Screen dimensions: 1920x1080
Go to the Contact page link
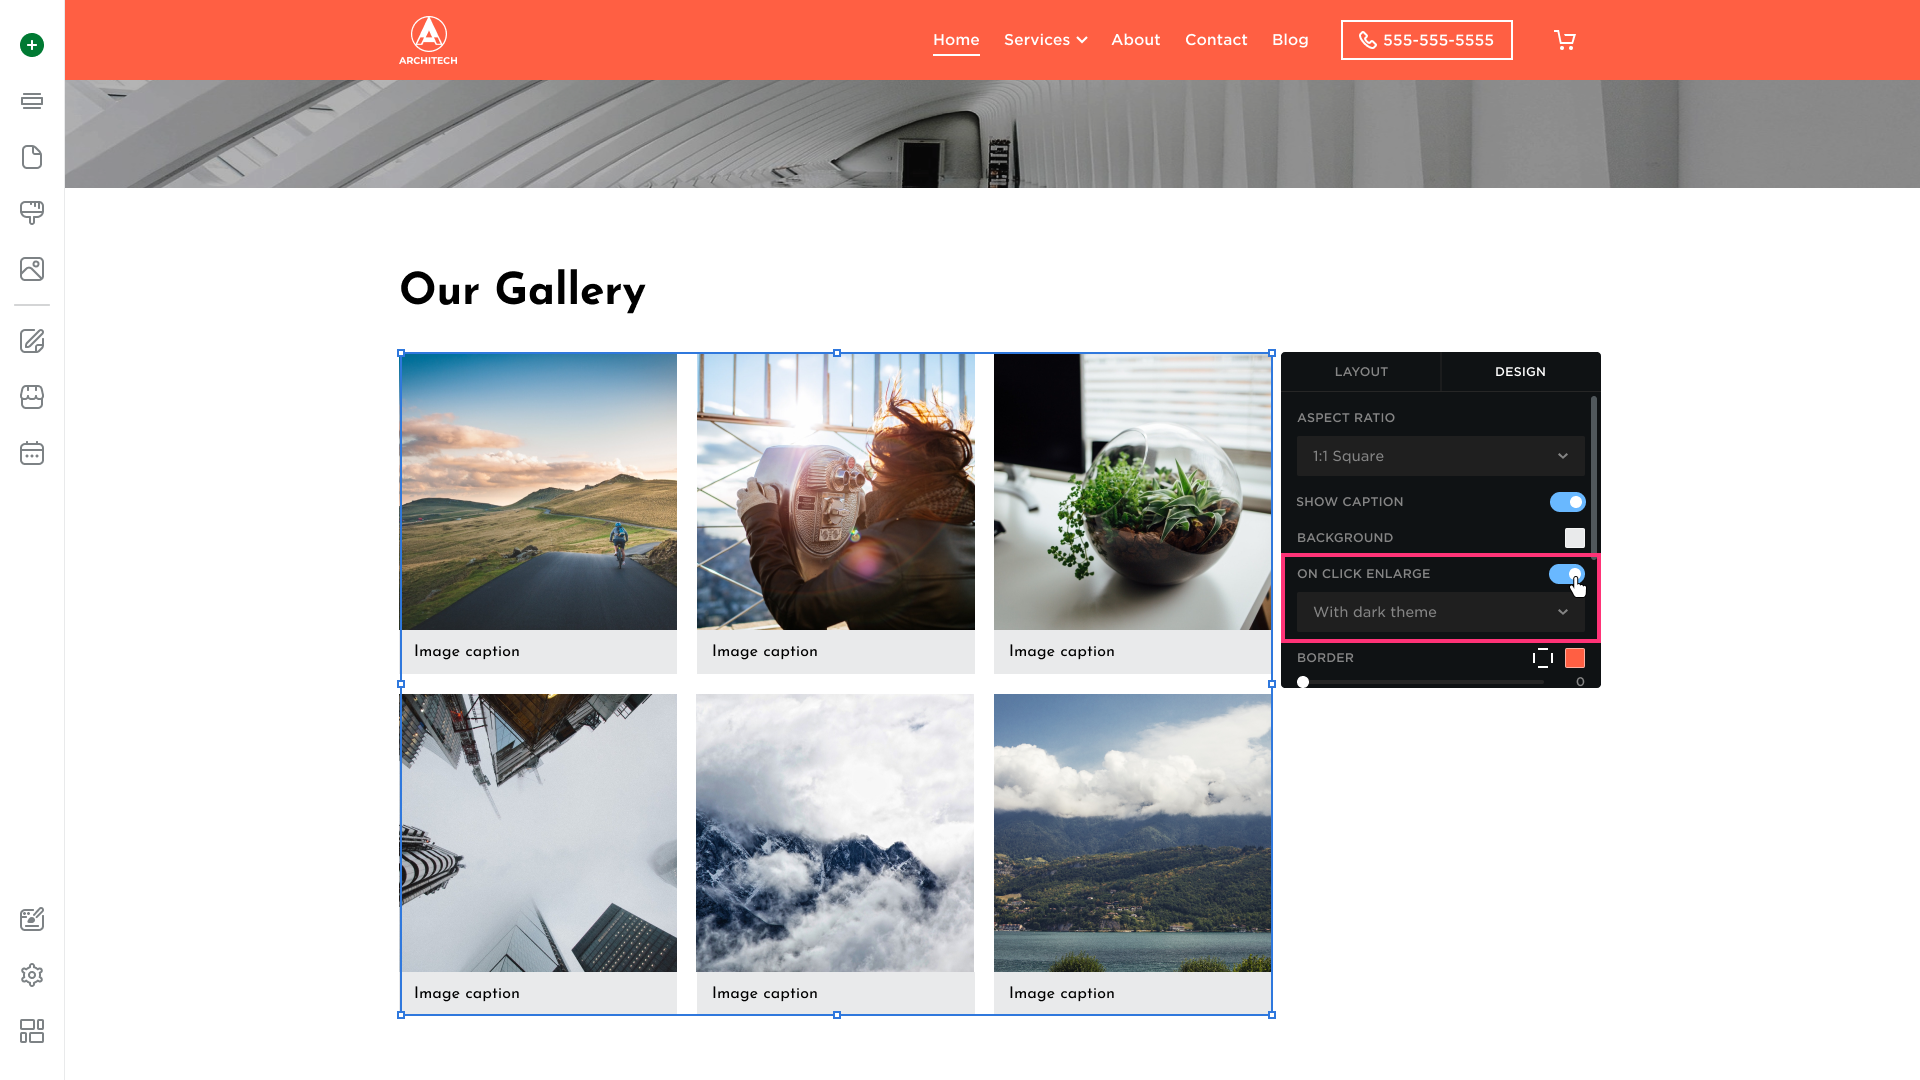(1216, 40)
